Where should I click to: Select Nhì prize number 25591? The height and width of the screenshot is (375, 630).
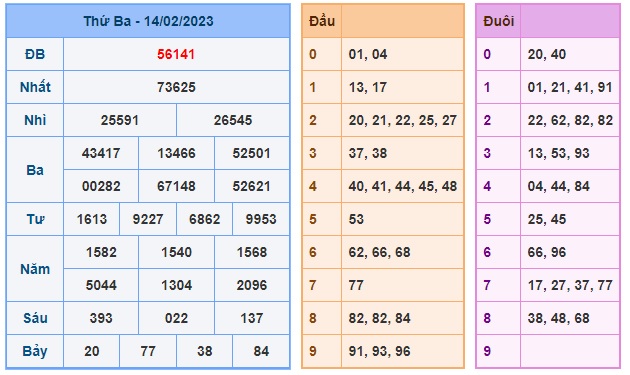point(120,120)
